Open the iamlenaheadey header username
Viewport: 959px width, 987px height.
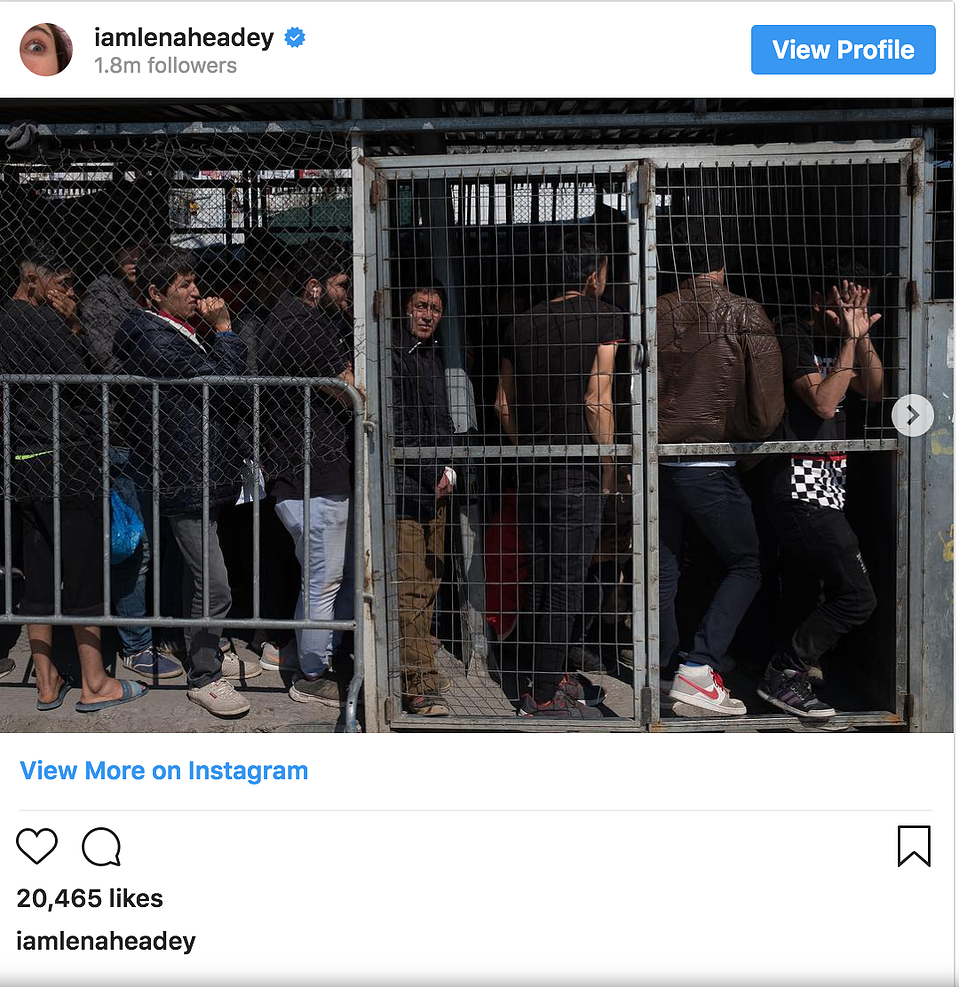pos(184,38)
